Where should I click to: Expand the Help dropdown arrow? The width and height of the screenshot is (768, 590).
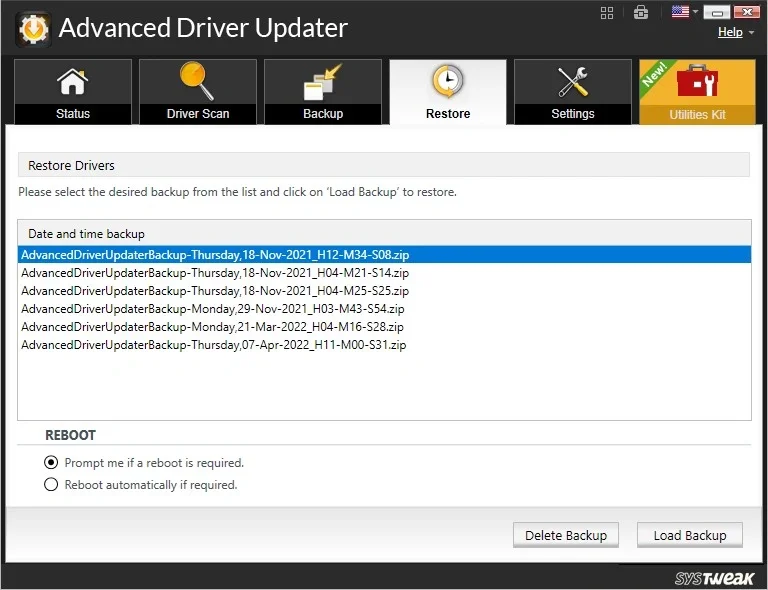751,33
